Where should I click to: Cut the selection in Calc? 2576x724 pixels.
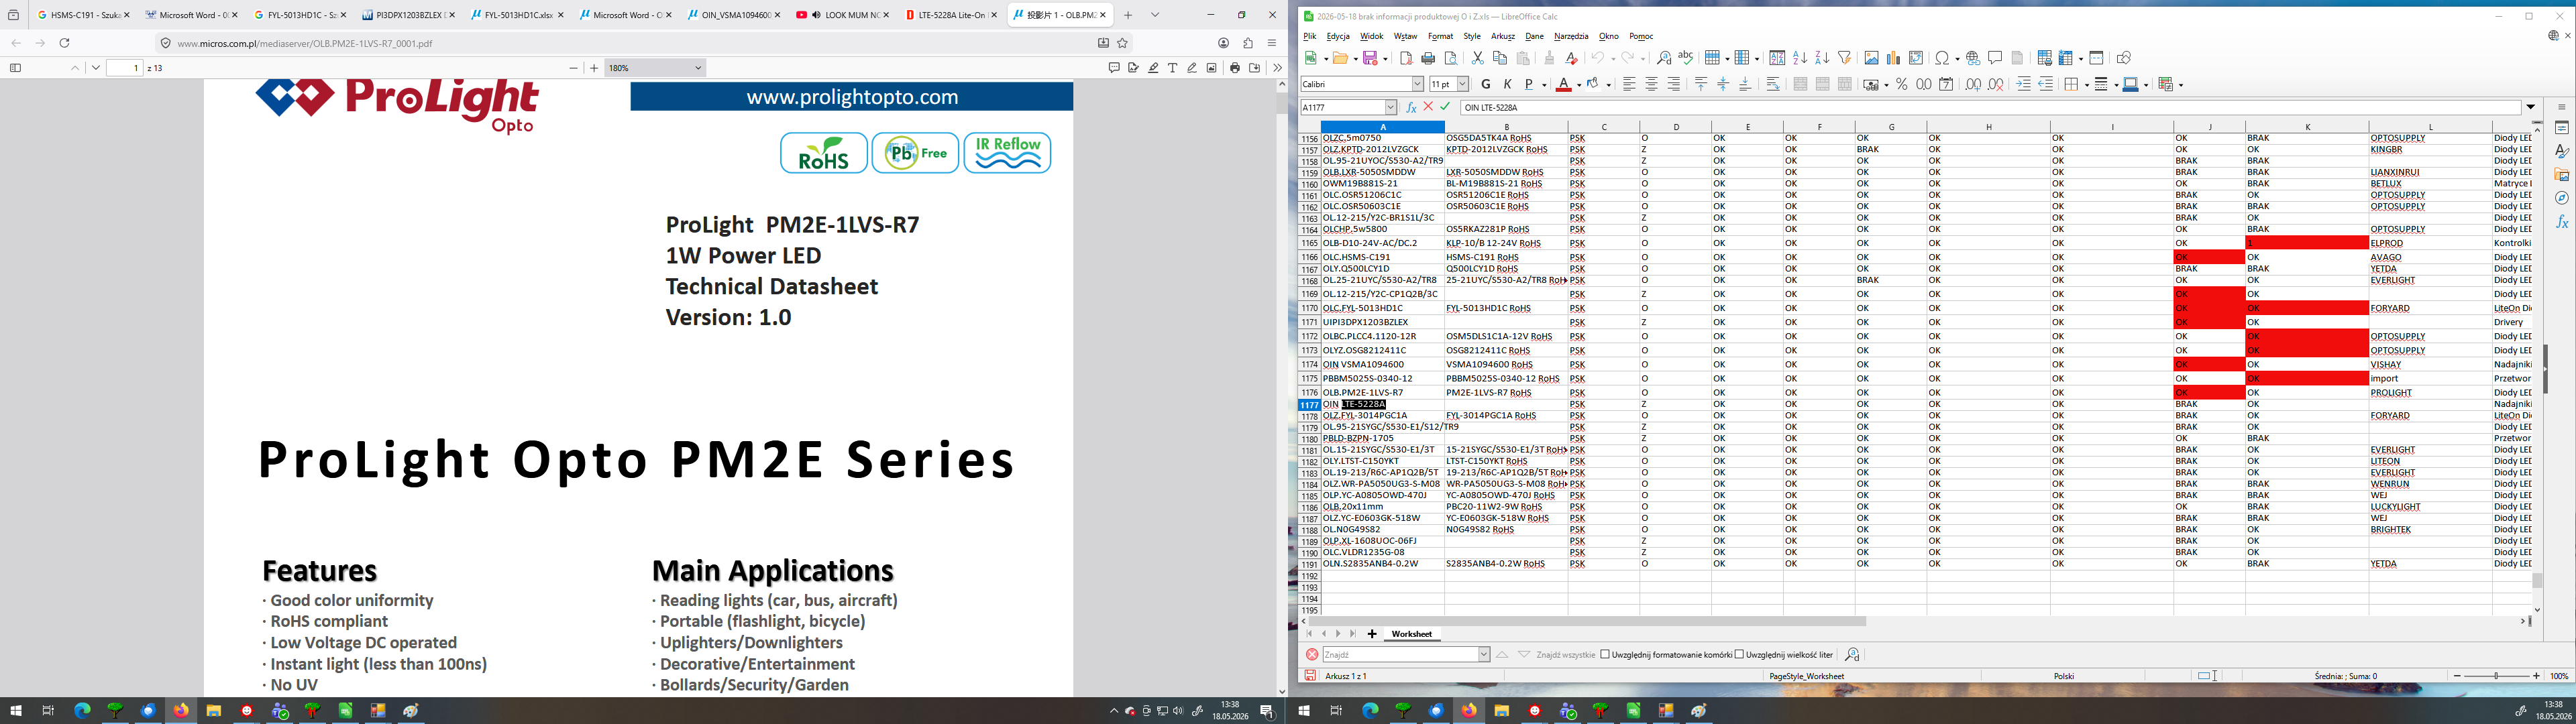pos(1477,58)
